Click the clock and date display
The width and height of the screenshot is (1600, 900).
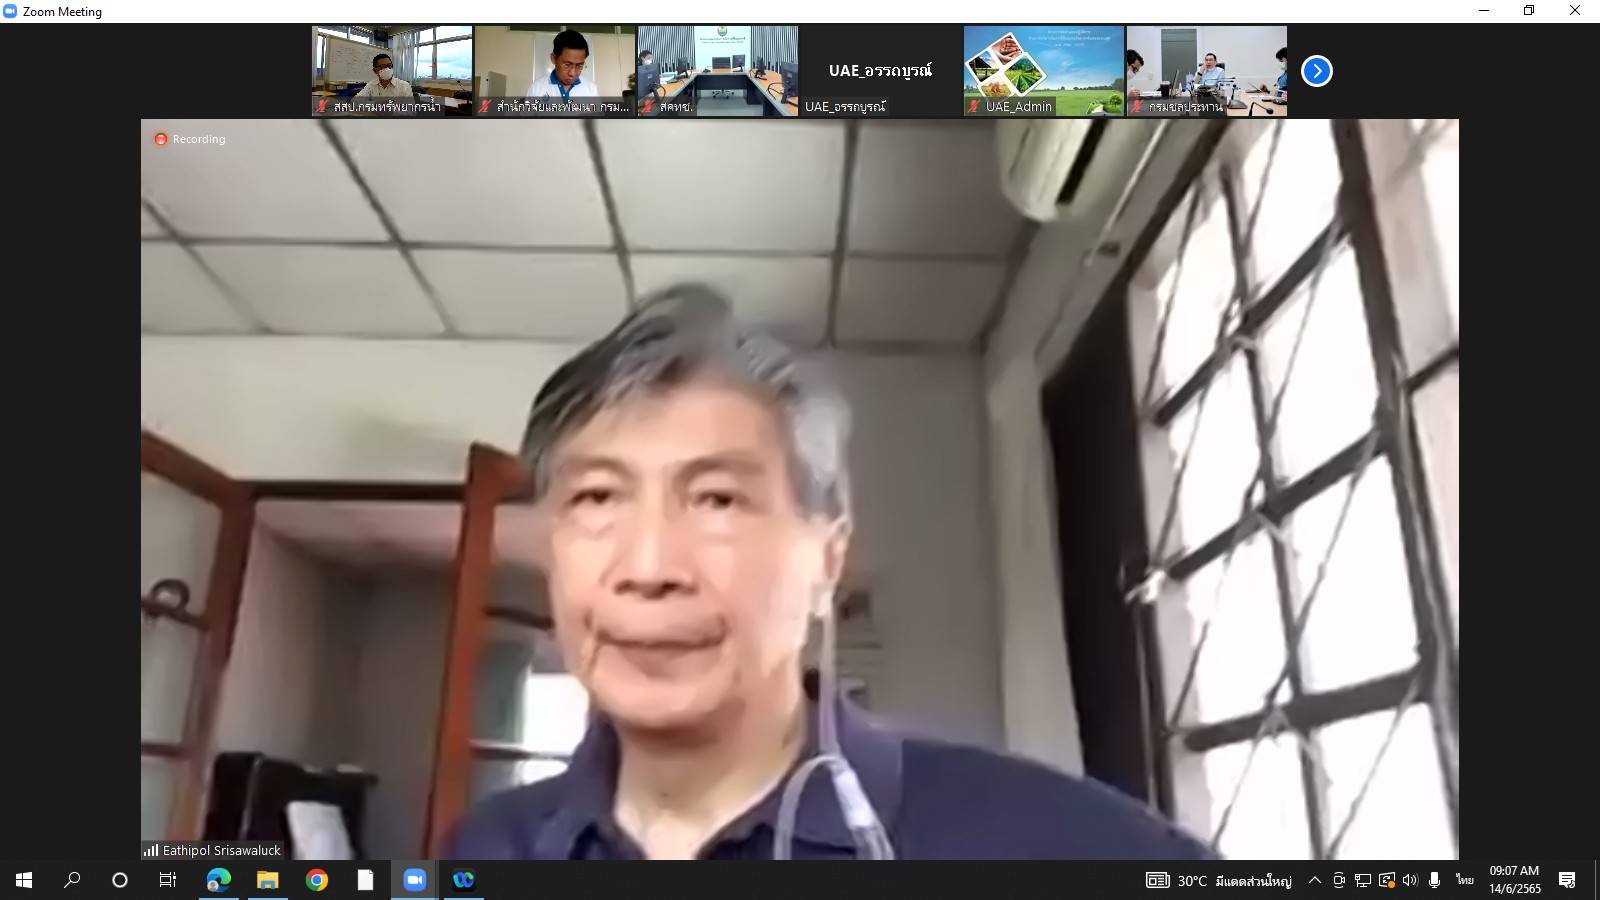pos(1514,880)
